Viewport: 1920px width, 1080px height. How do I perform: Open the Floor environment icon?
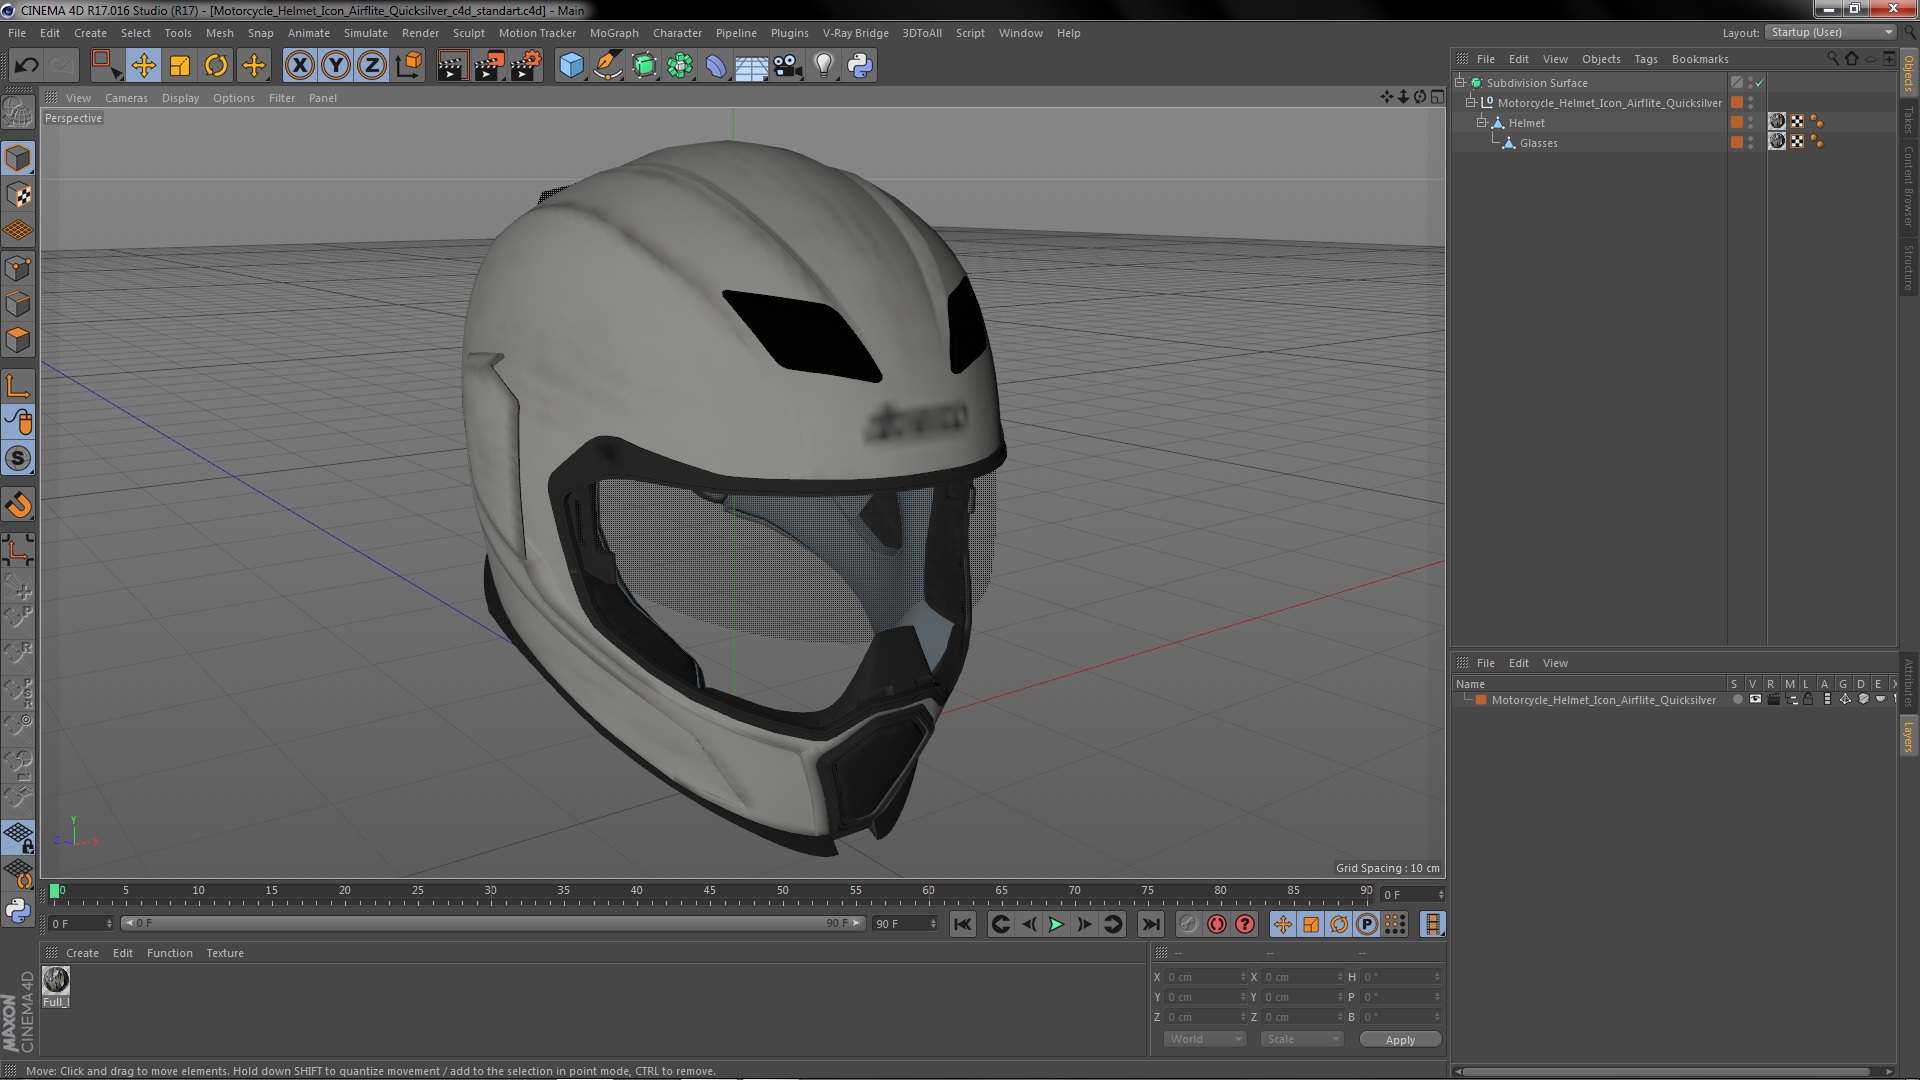click(752, 66)
